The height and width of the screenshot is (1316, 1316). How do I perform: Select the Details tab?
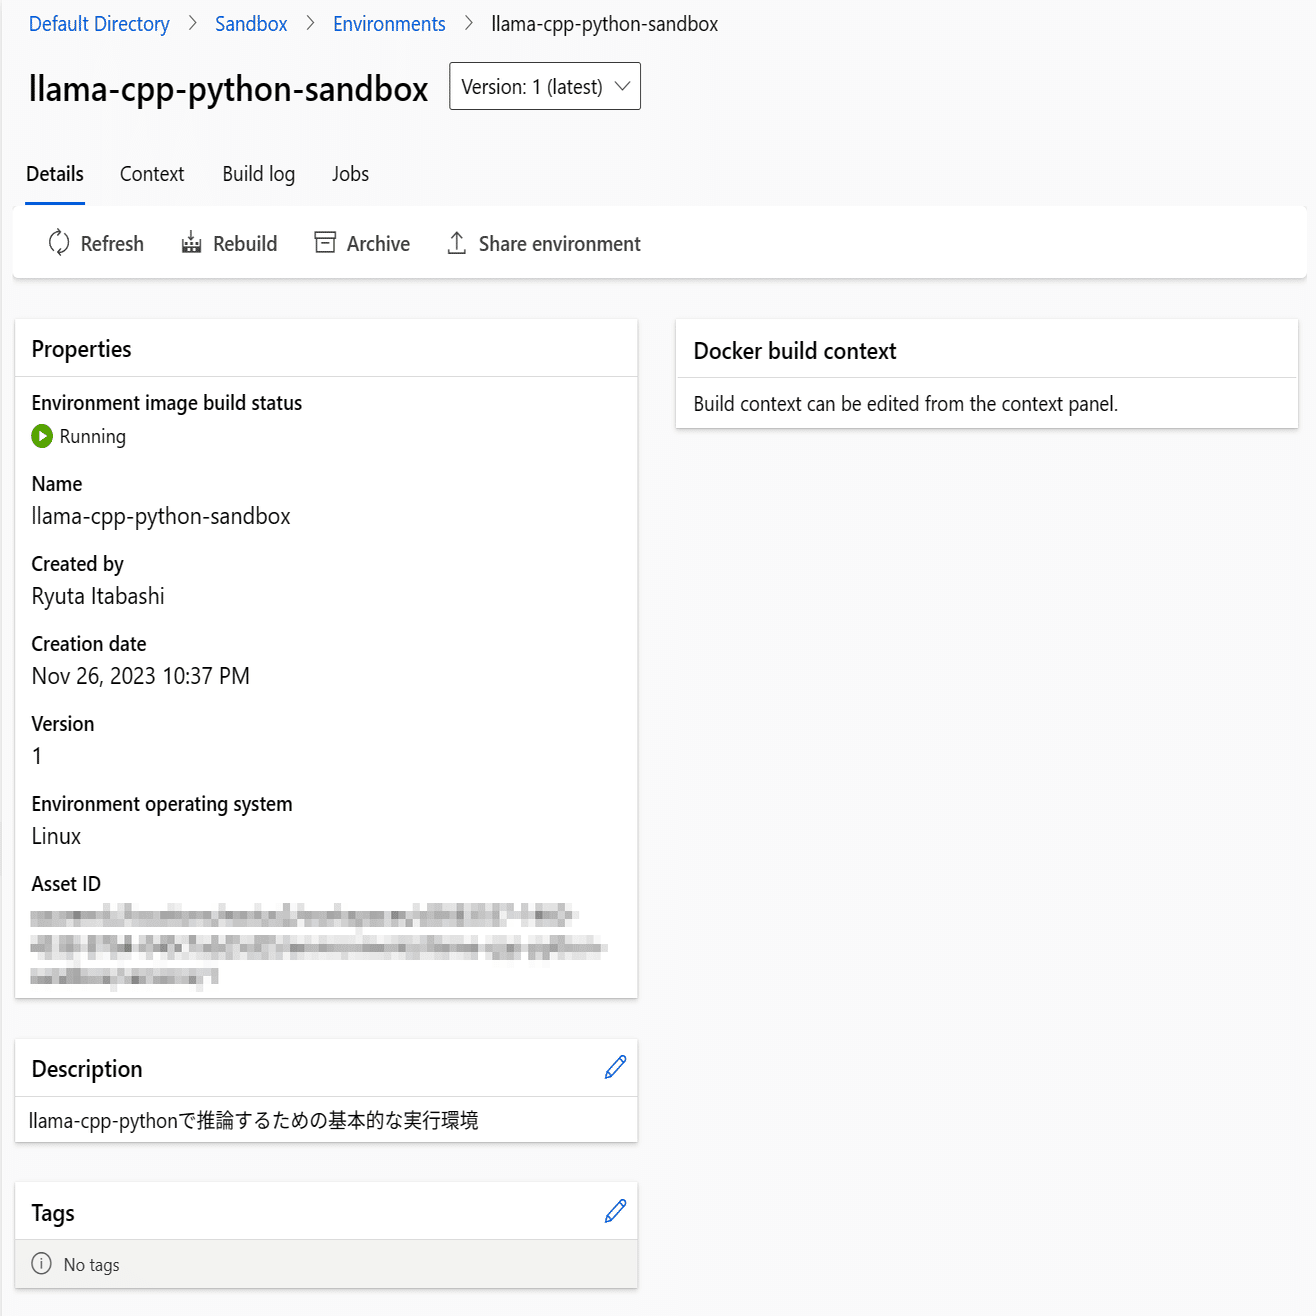click(x=55, y=174)
